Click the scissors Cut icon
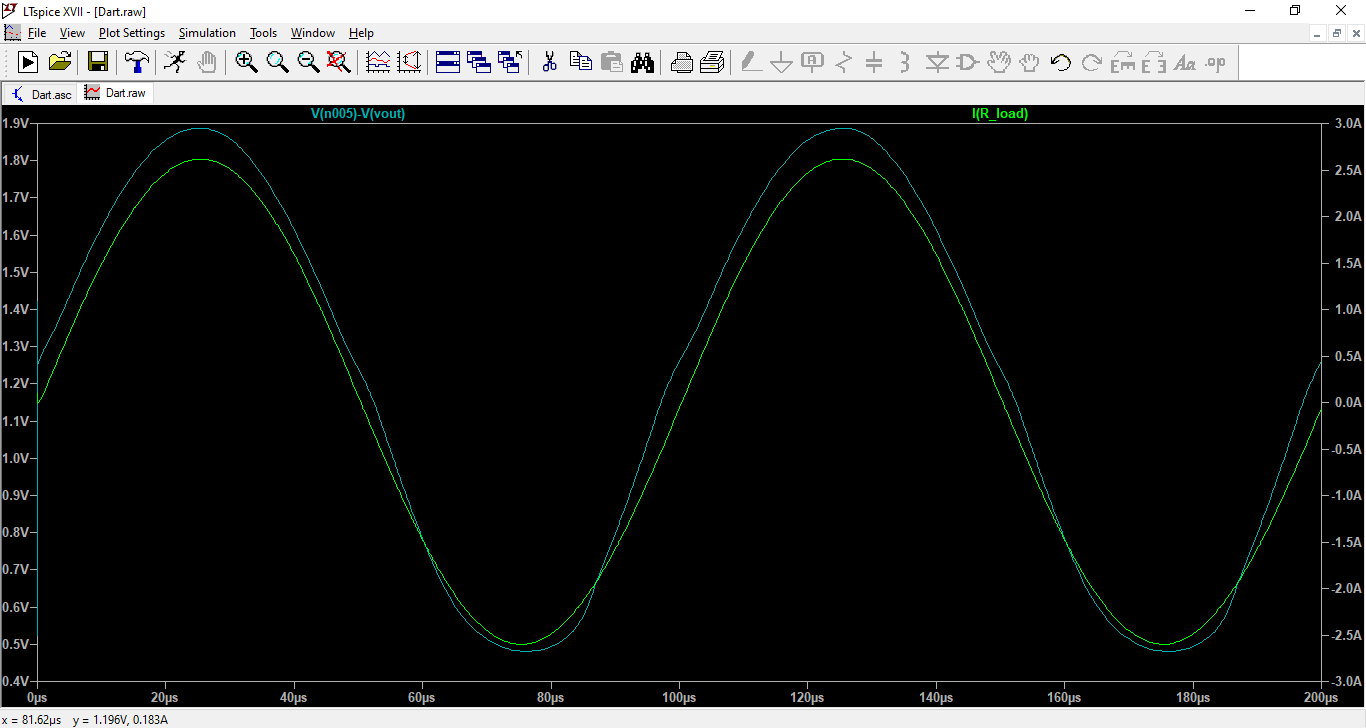This screenshot has height=728, width=1366. point(549,62)
